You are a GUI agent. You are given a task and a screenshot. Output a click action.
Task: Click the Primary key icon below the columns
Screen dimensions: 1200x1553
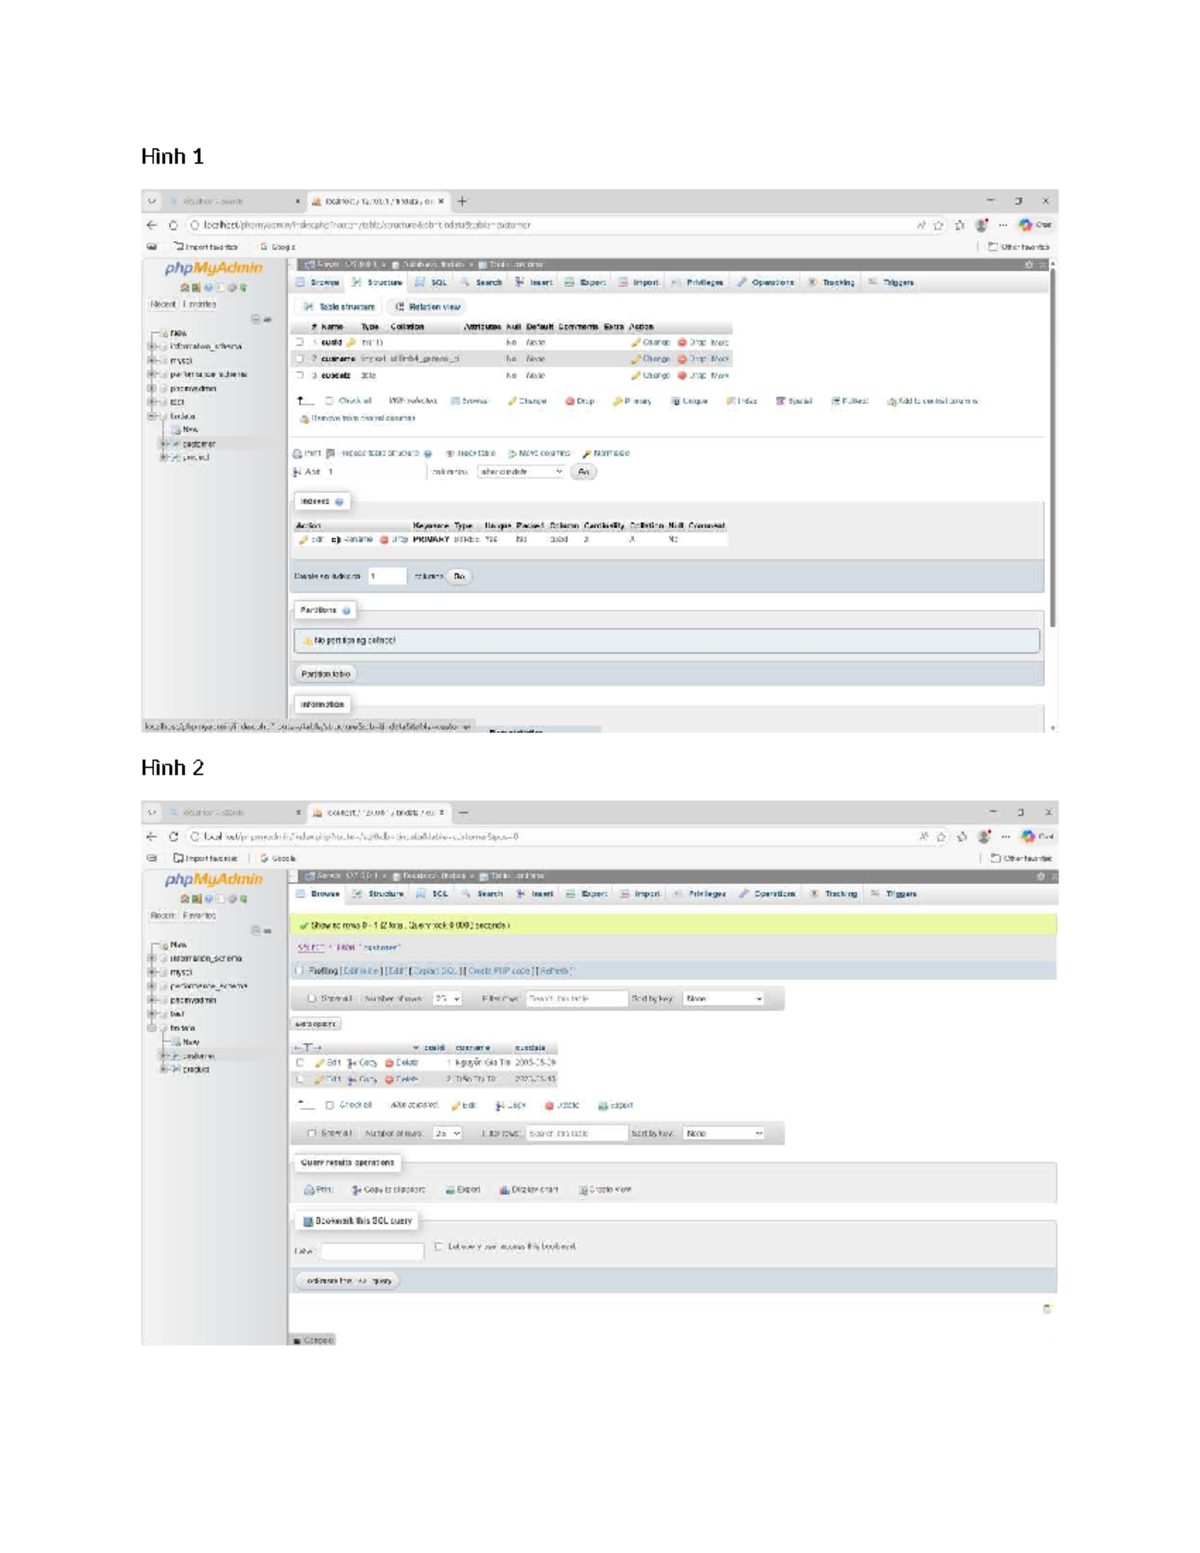617,401
